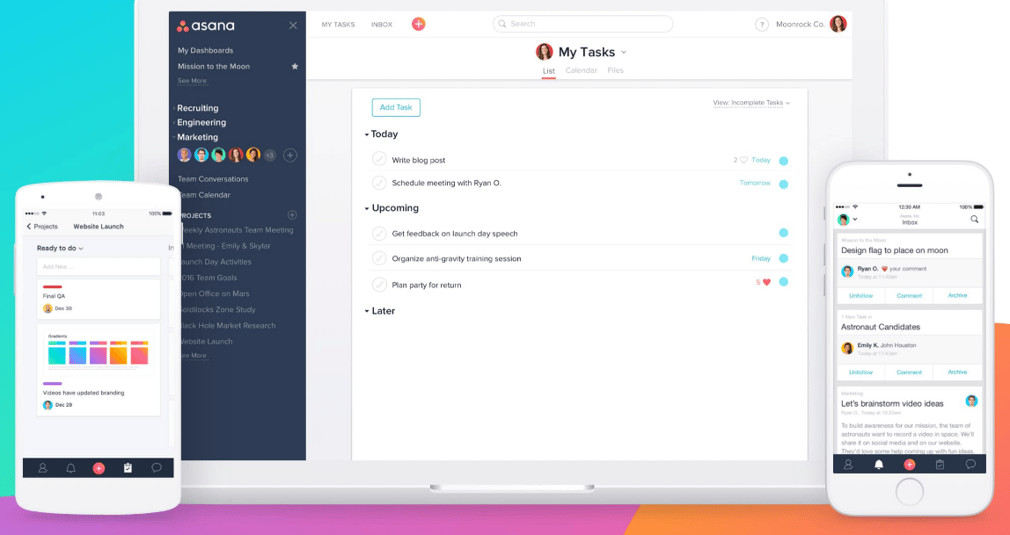Tap notification bell in left phone bottom bar
The image size is (1010, 535).
[x=71, y=469]
